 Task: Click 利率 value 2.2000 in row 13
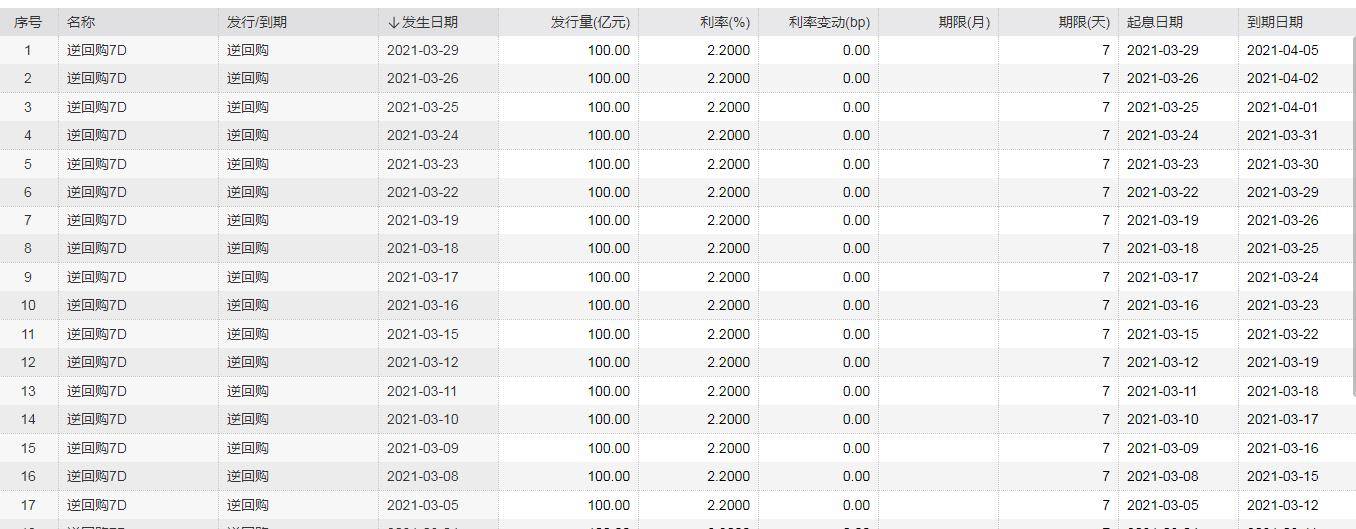[728, 391]
